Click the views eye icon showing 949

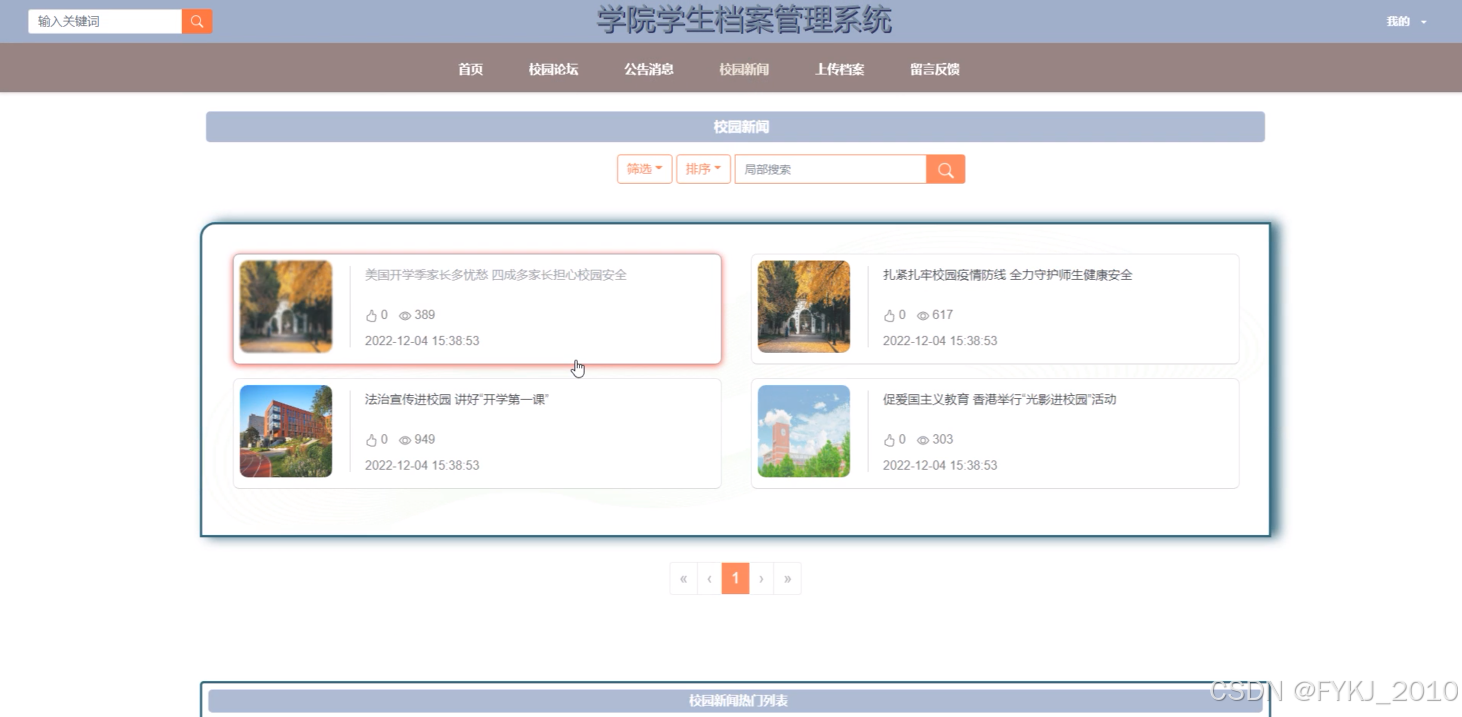click(405, 440)
